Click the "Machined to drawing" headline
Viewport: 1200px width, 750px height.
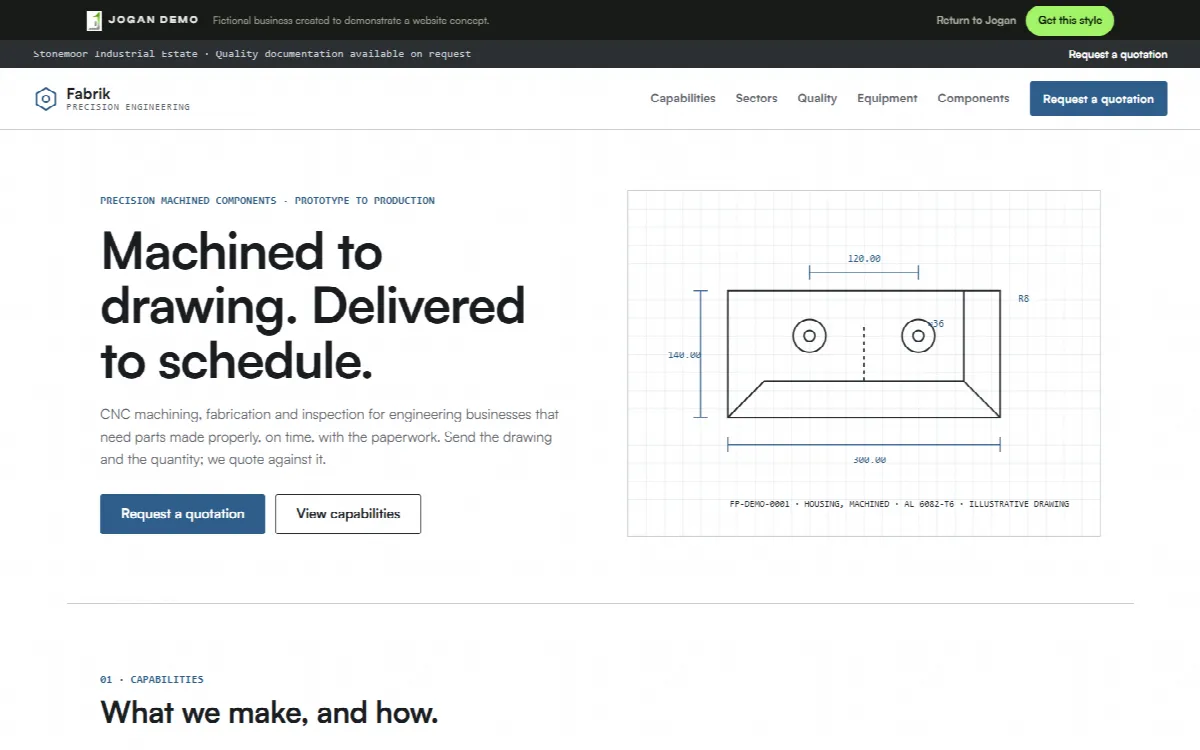click(312, 305)
